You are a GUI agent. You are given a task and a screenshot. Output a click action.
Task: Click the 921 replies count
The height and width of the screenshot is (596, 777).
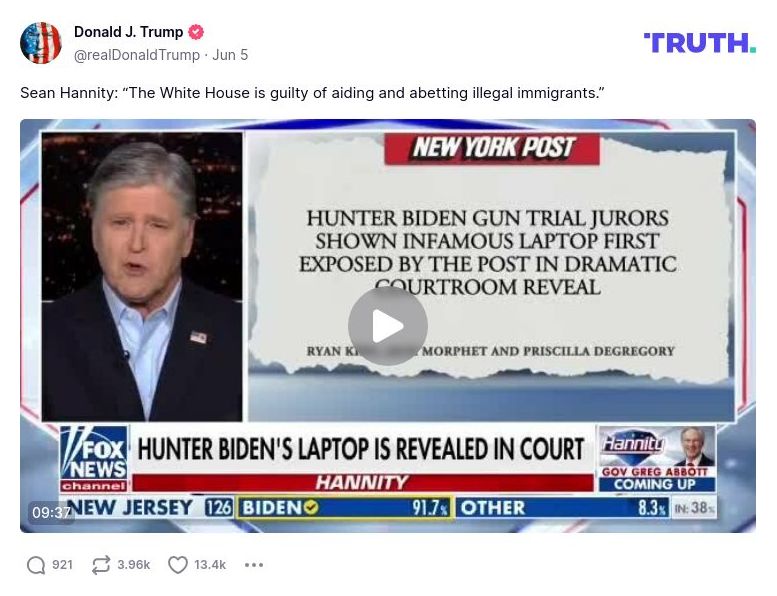click(62, 565)
